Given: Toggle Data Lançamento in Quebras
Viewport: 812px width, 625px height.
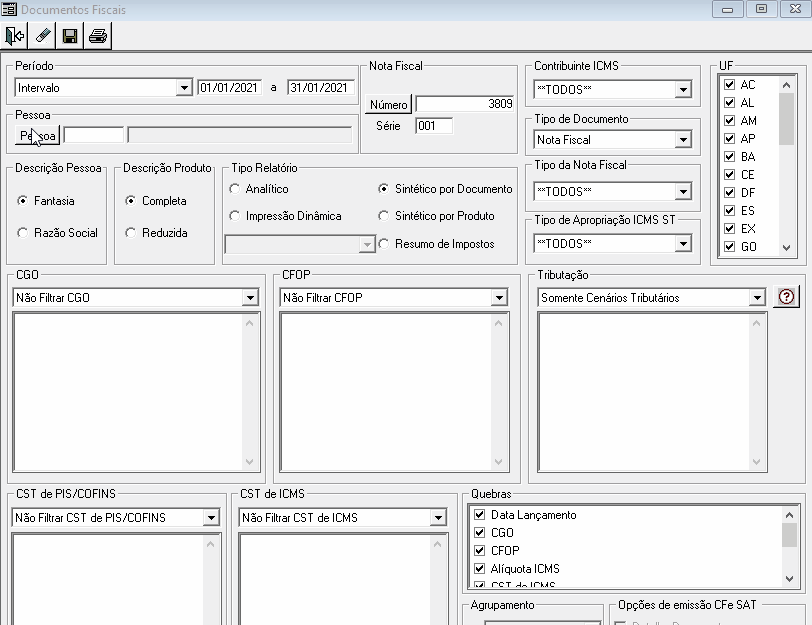Looking at the screenshot, I should pos(480,514).
